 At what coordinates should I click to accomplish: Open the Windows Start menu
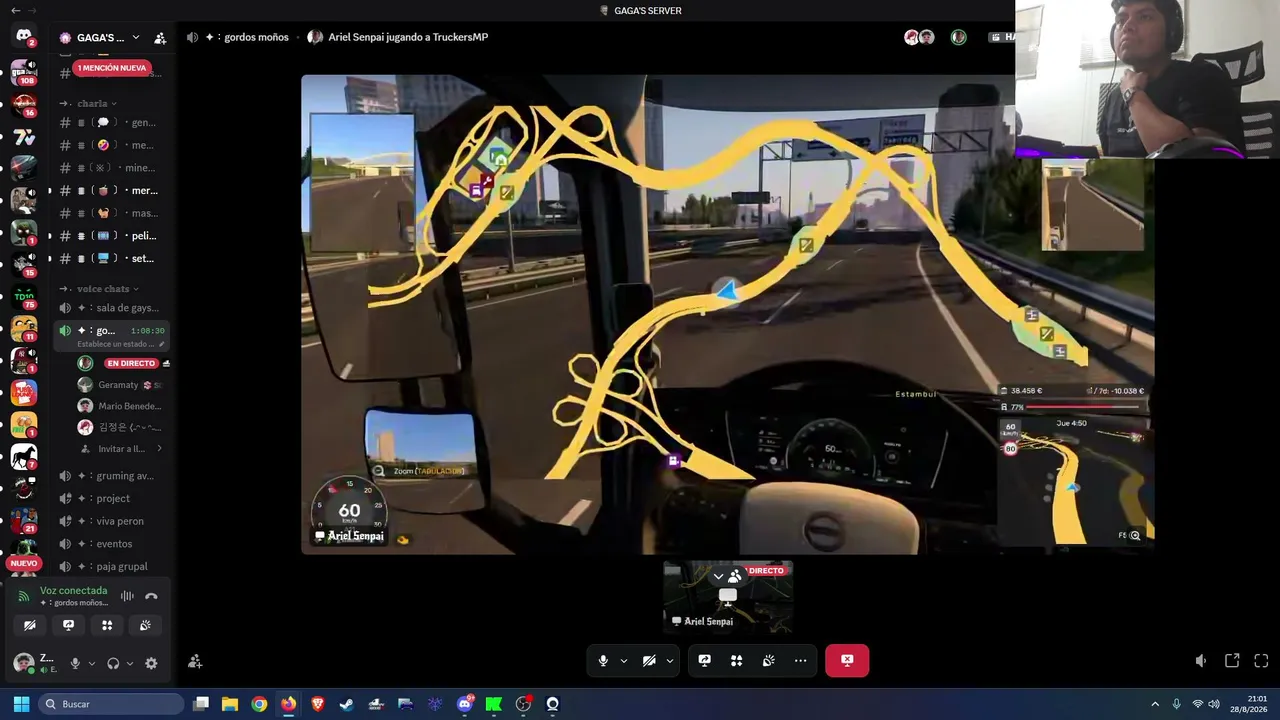[x=21, y=704]
